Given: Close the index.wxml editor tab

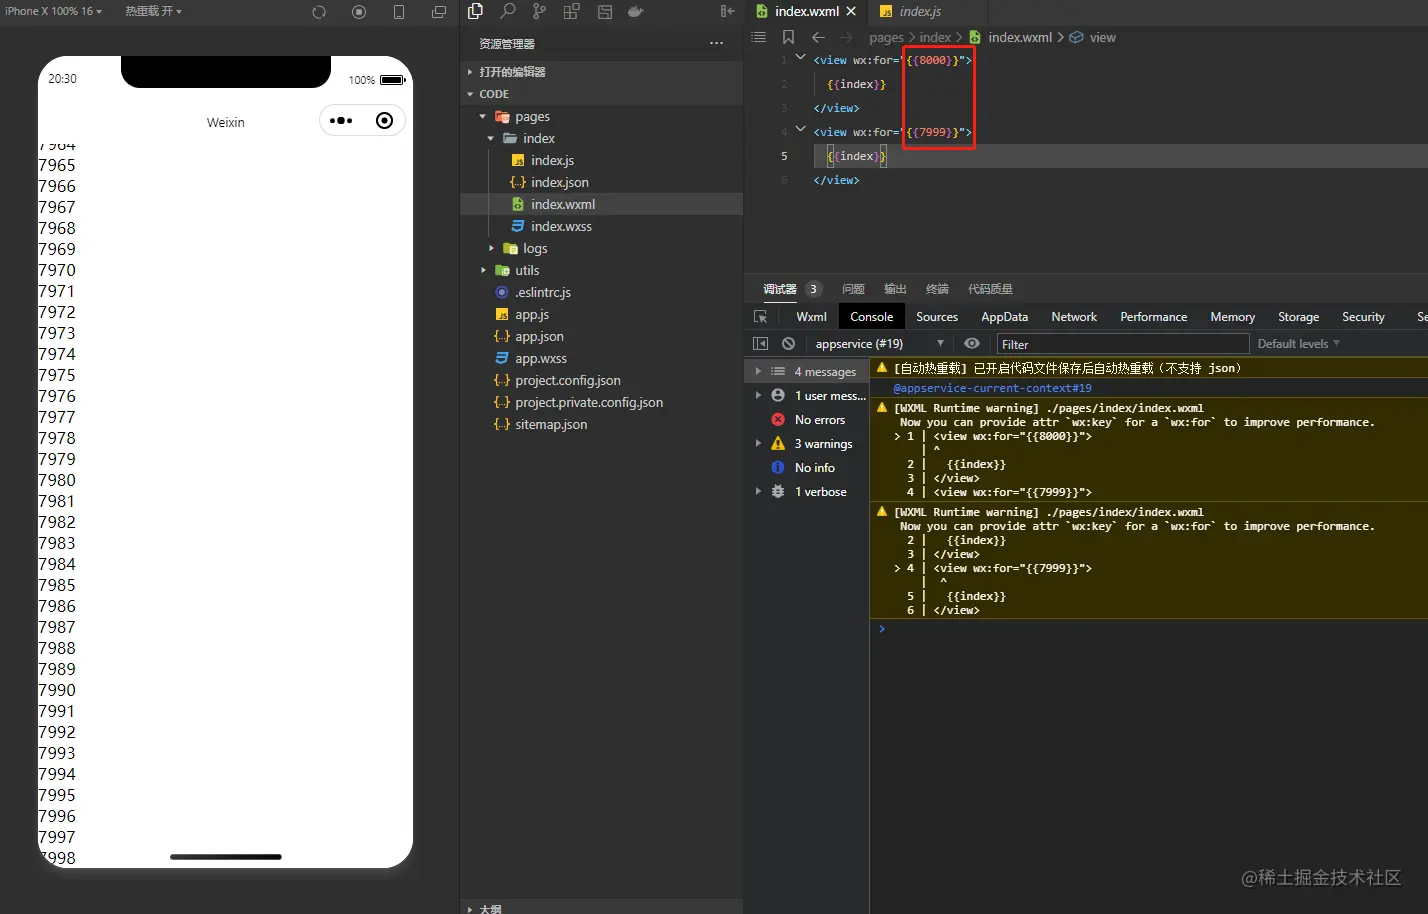Looking at the screenshot, I should click(851, 11).
